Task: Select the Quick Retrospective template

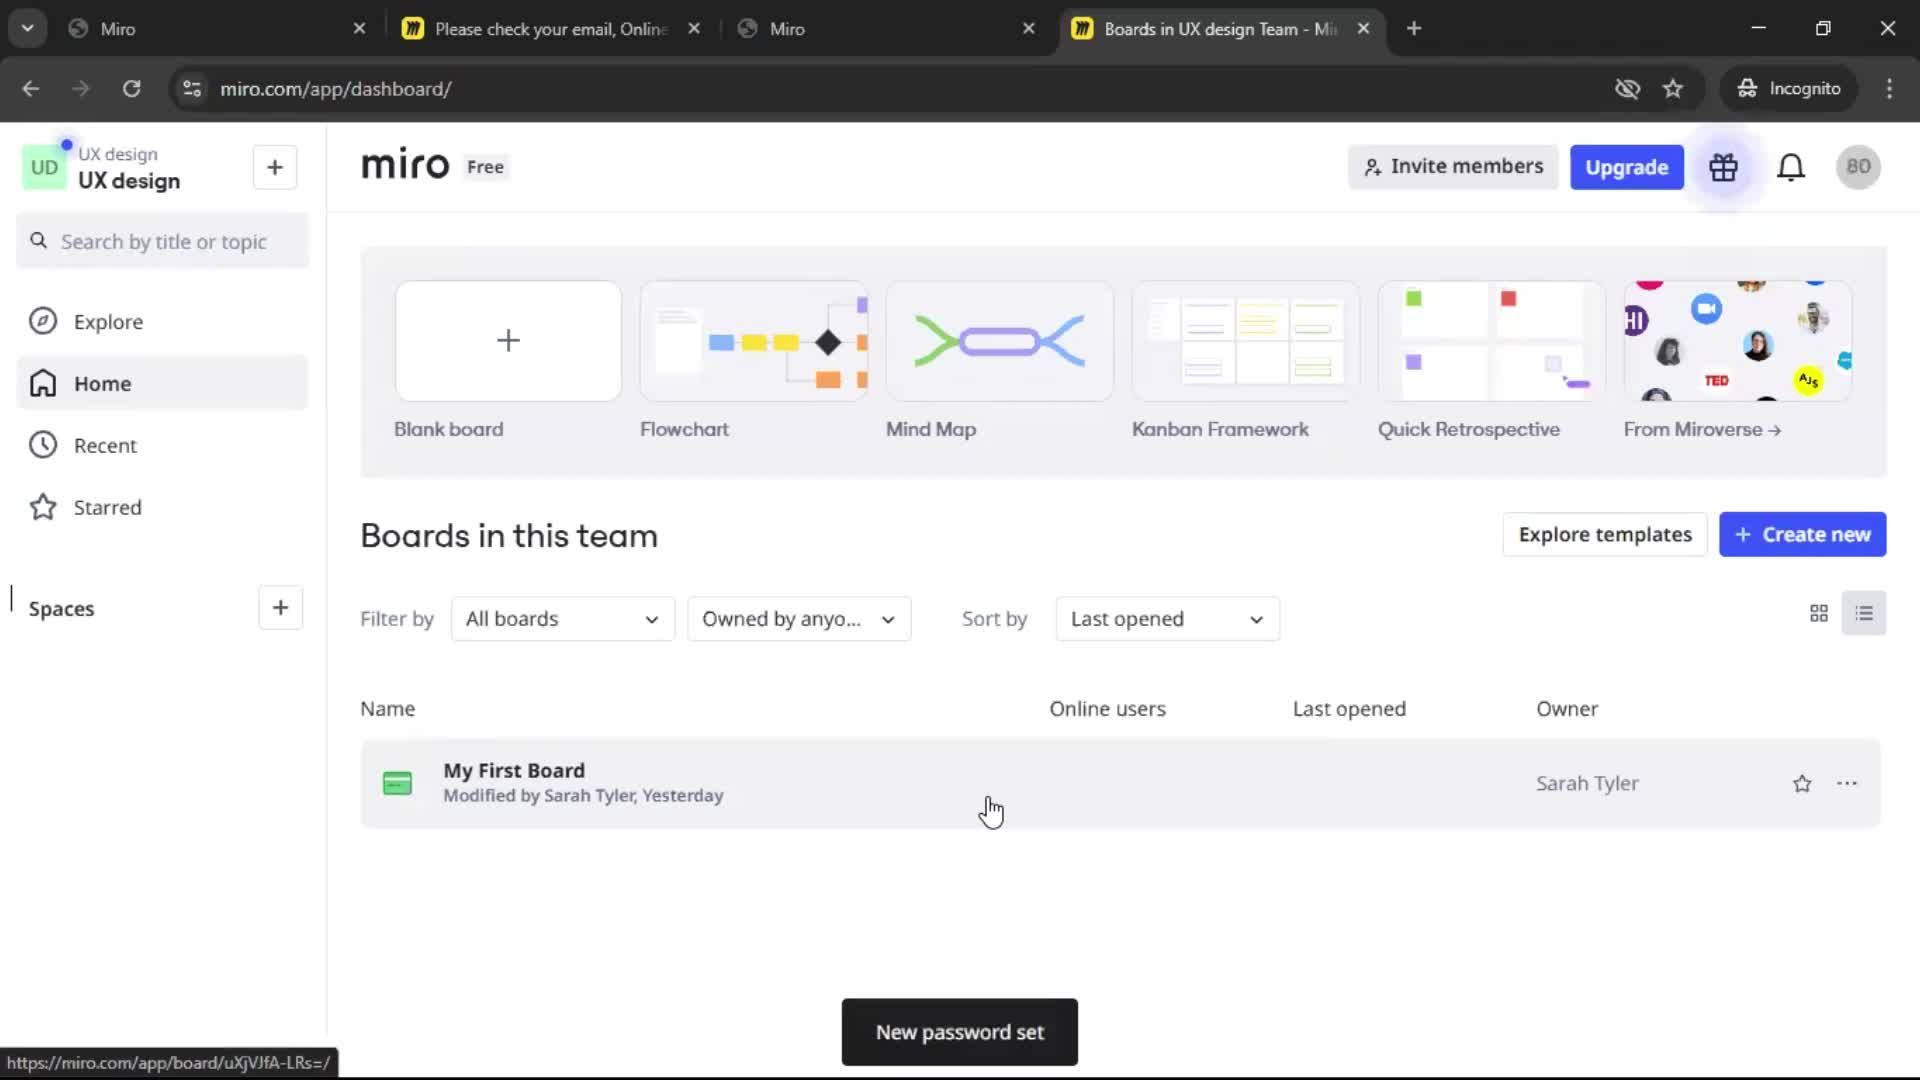Action: tap(1491, 341)
